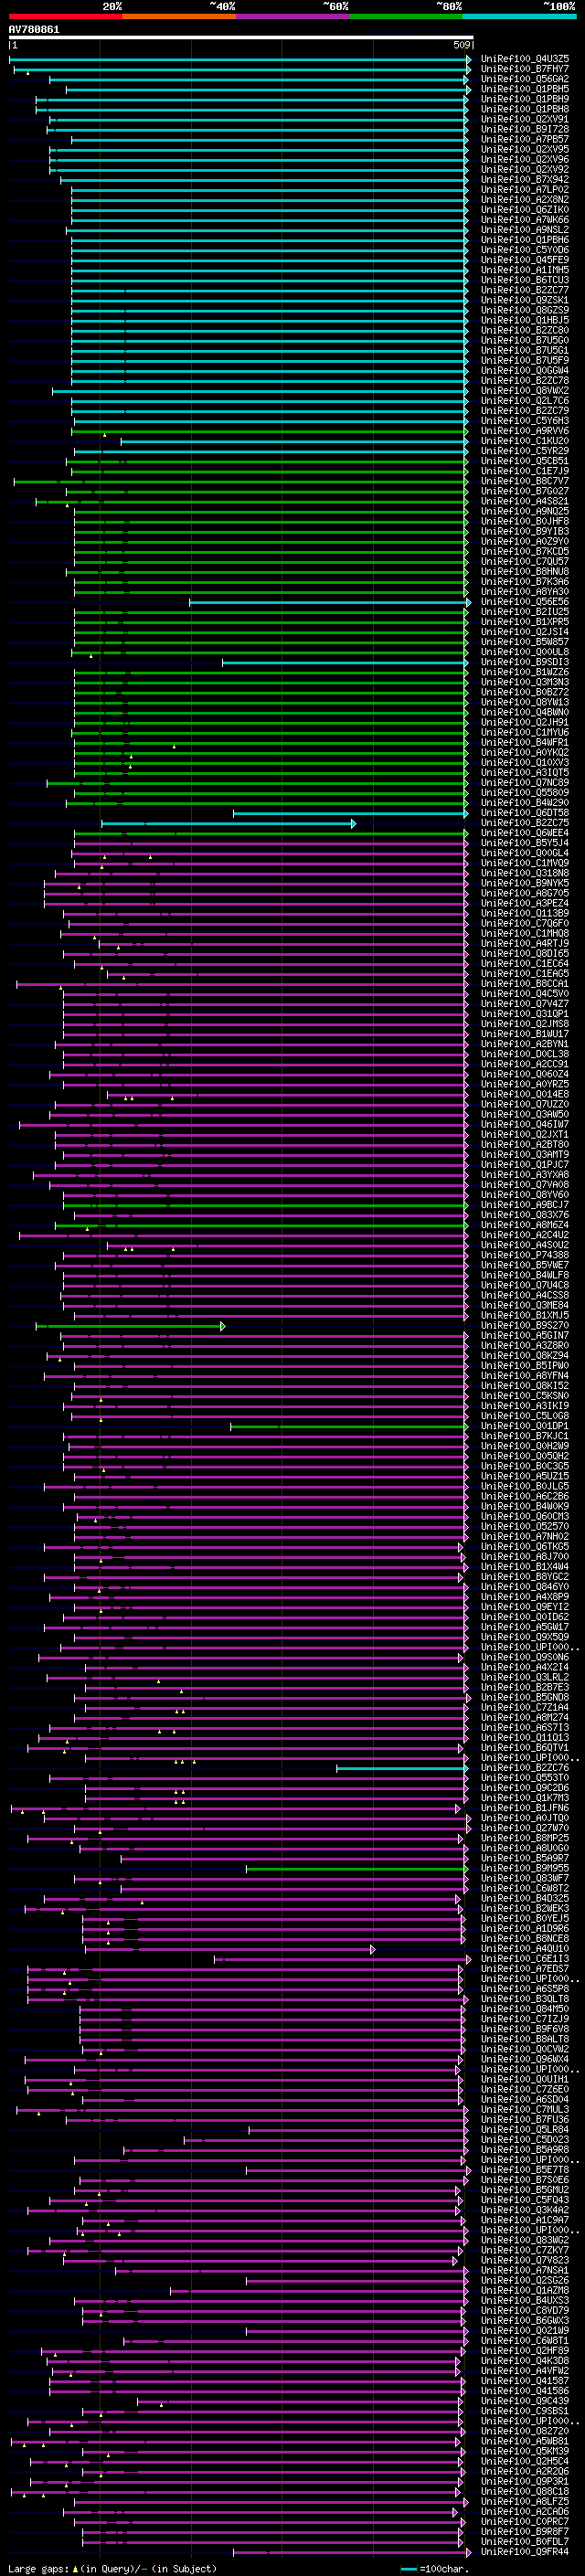This screenshot has height=2576, width=585.
Task: Click the short purple bar of UniRef100_A4QU10
Action: click(x=230, y=1949)
